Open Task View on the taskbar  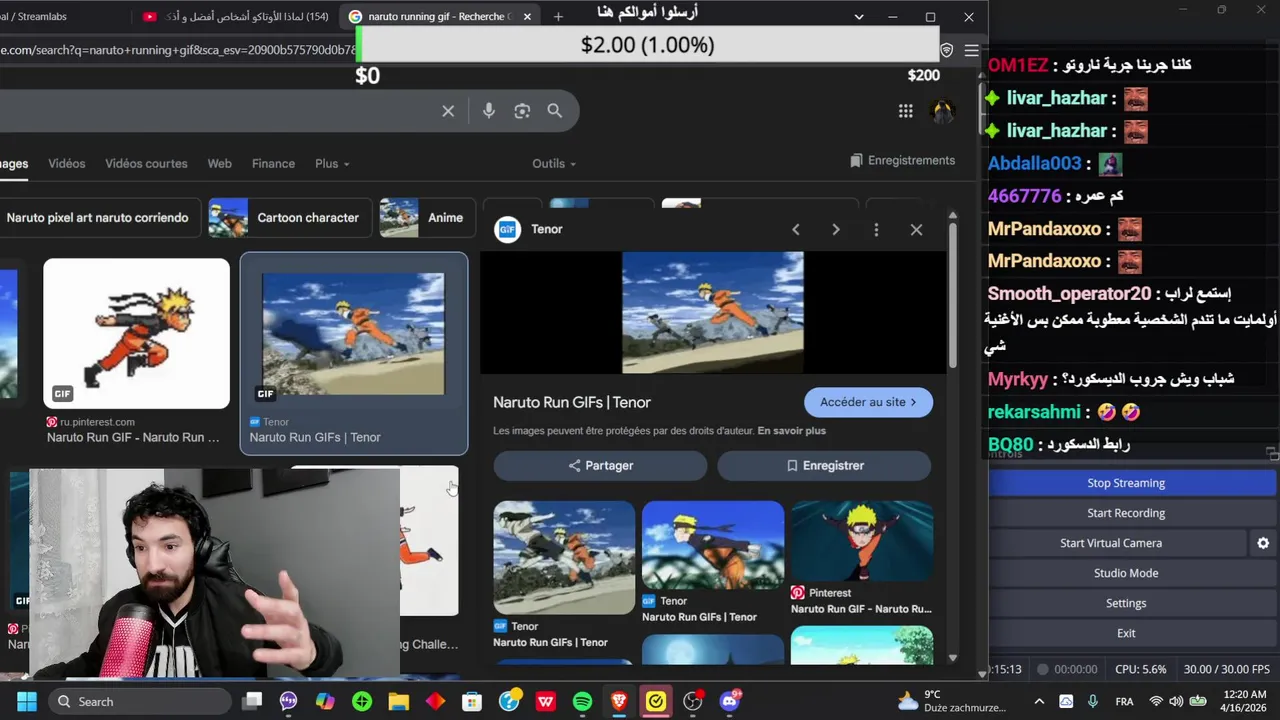pyautogui.click(x=252, y=701)
